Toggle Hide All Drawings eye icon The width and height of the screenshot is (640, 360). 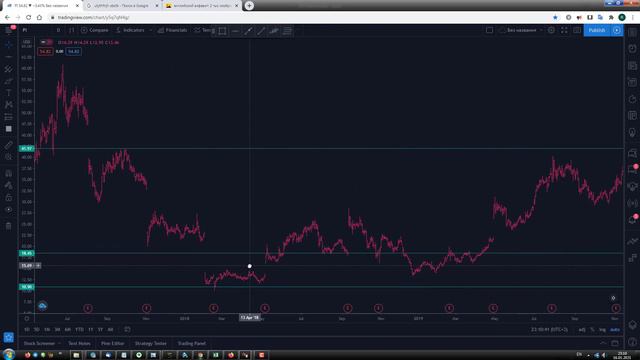click(x=9, y=209)
